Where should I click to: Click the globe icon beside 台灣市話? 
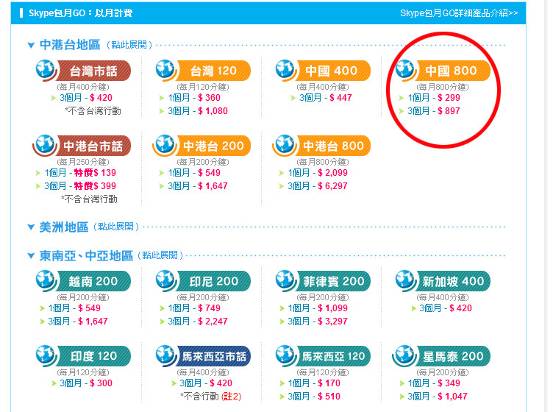point(46,69)
